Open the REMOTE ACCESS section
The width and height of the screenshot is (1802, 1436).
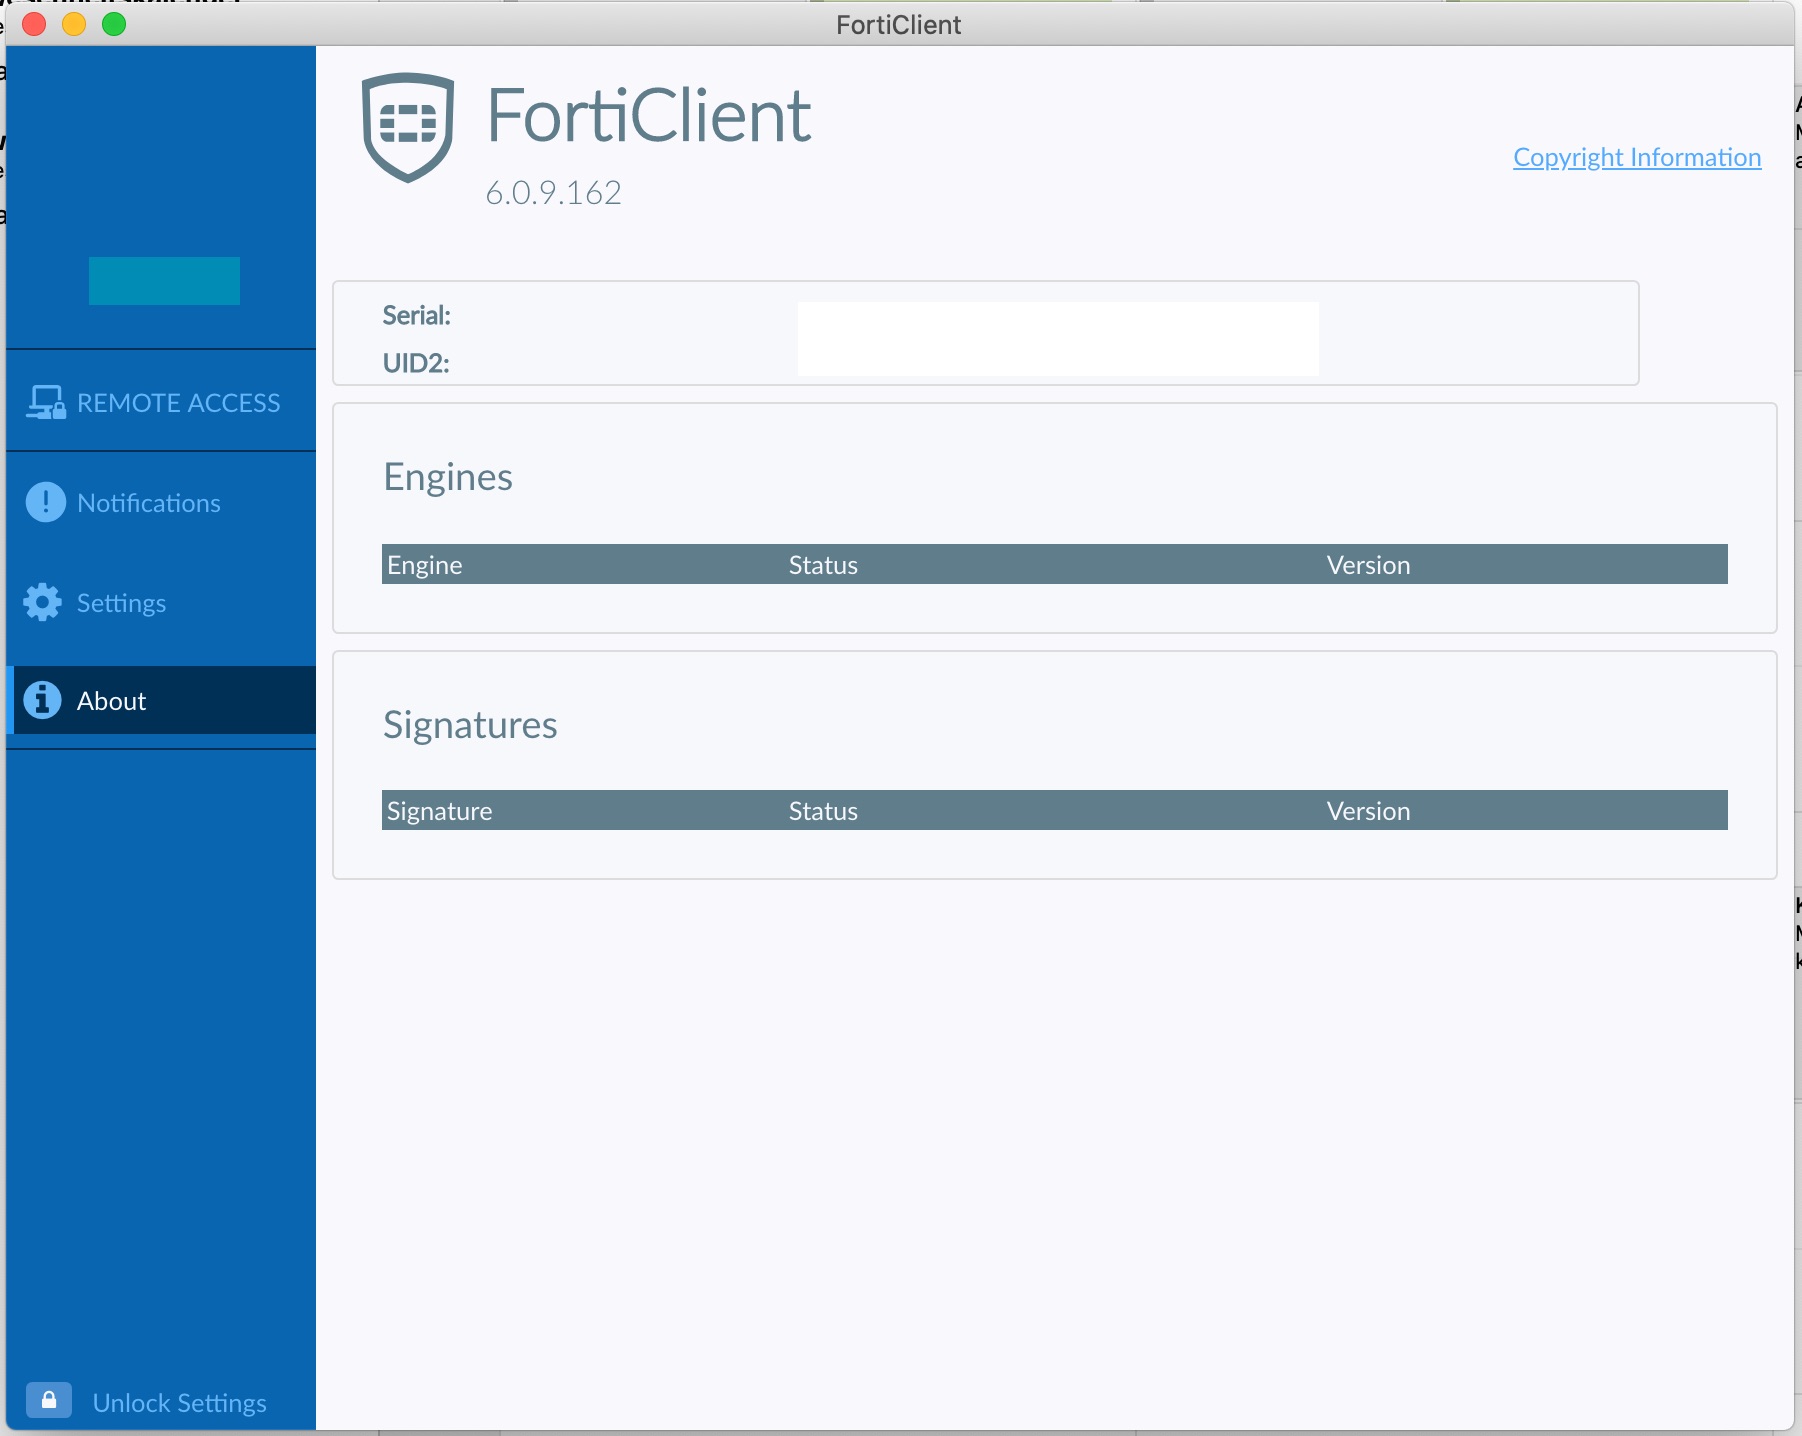click(161, 402)
